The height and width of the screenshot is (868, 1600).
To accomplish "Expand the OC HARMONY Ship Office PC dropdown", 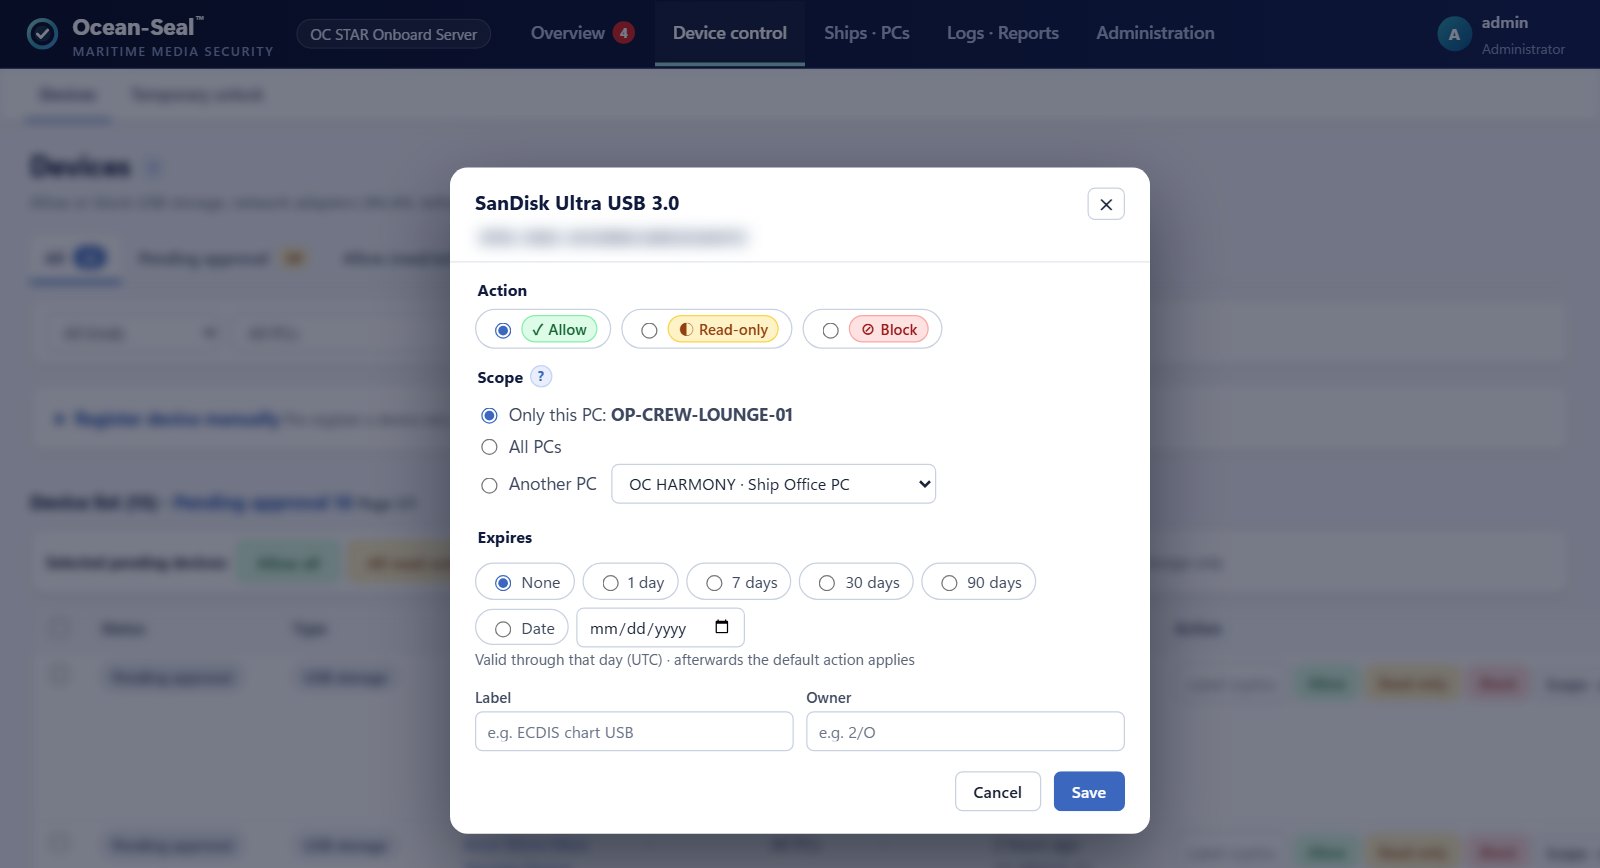I will click(x=773, y=484).
